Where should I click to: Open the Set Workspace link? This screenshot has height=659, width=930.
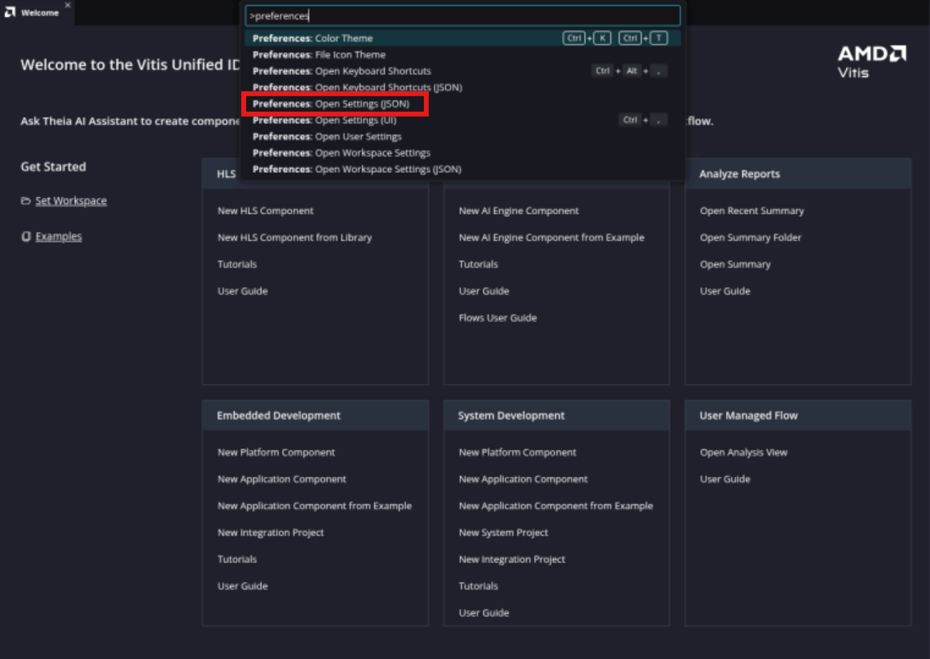(x=71, y=200)
